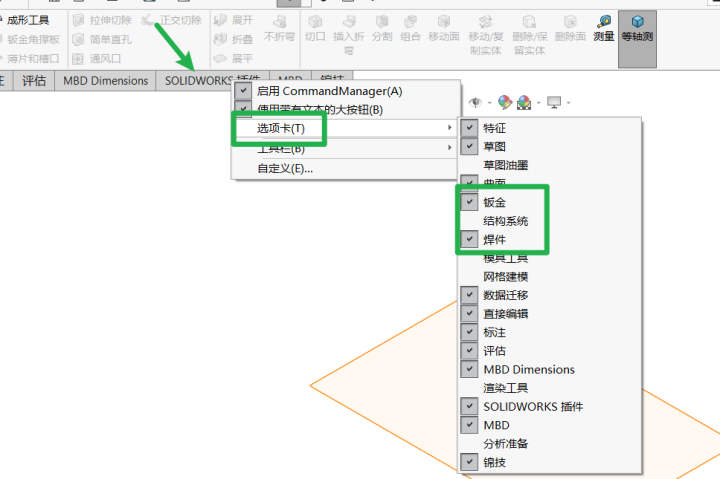
Task: Choose 自定义(E)... from context menu
Action: tap(345, 169)
